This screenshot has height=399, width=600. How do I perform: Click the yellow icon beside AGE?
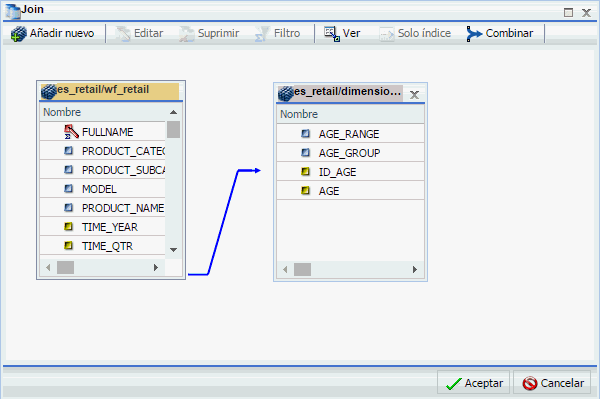(x=306, y=191)
